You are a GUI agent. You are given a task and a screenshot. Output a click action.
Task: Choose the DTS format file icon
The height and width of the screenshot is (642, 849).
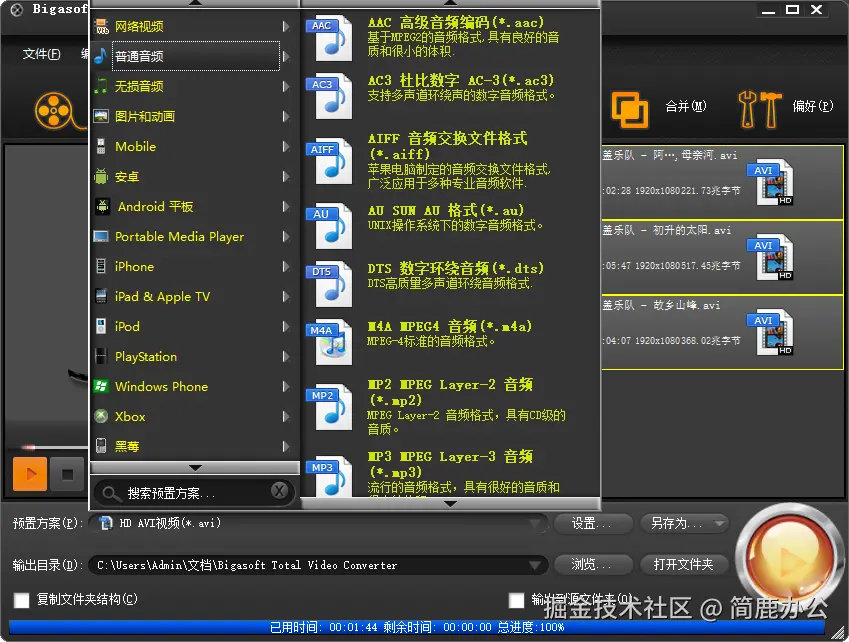coord(330,284)
